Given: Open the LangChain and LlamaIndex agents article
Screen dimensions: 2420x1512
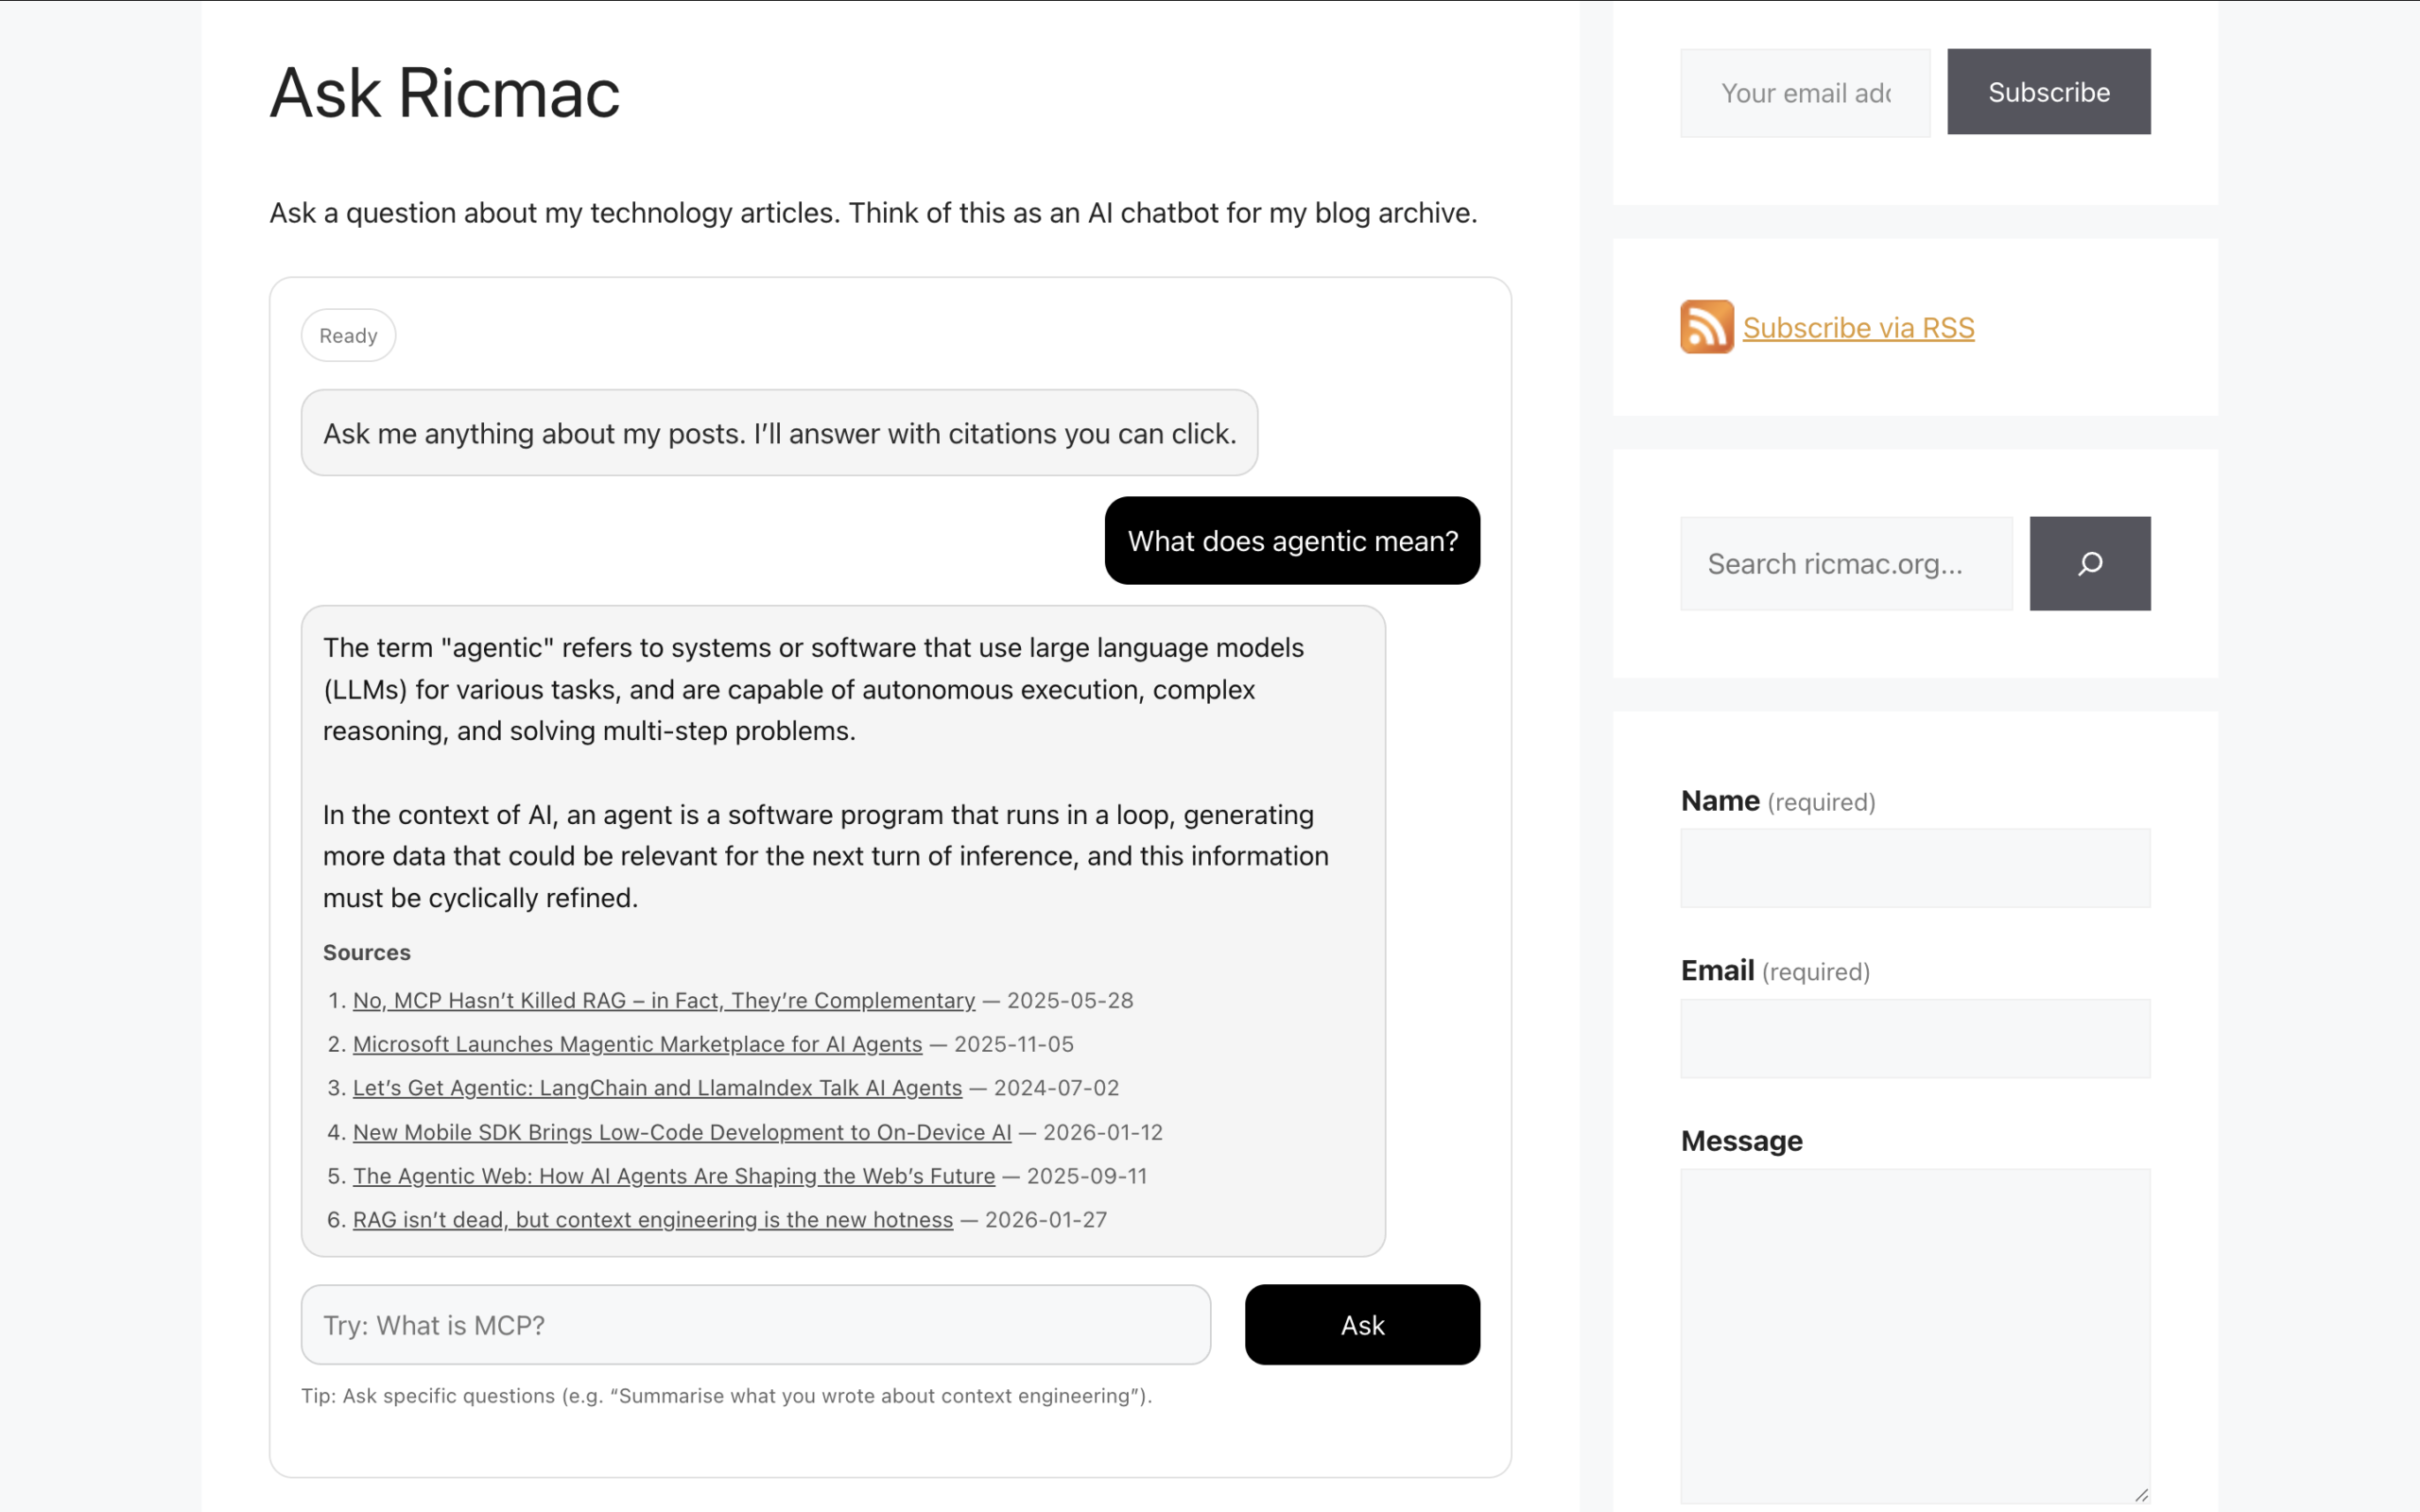Looking at the screenshot, I should tap(657, 1087).
